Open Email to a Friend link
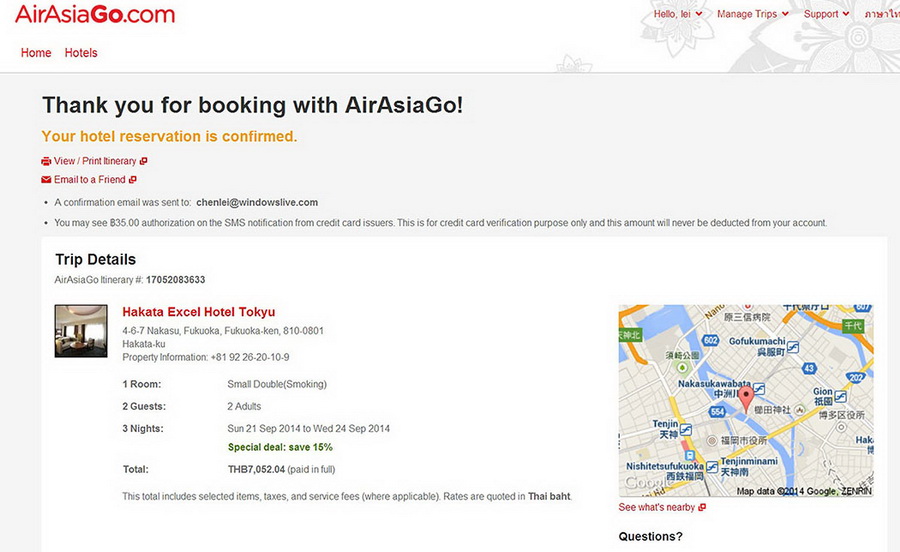 pyautogui.click(x=90, y=180)
